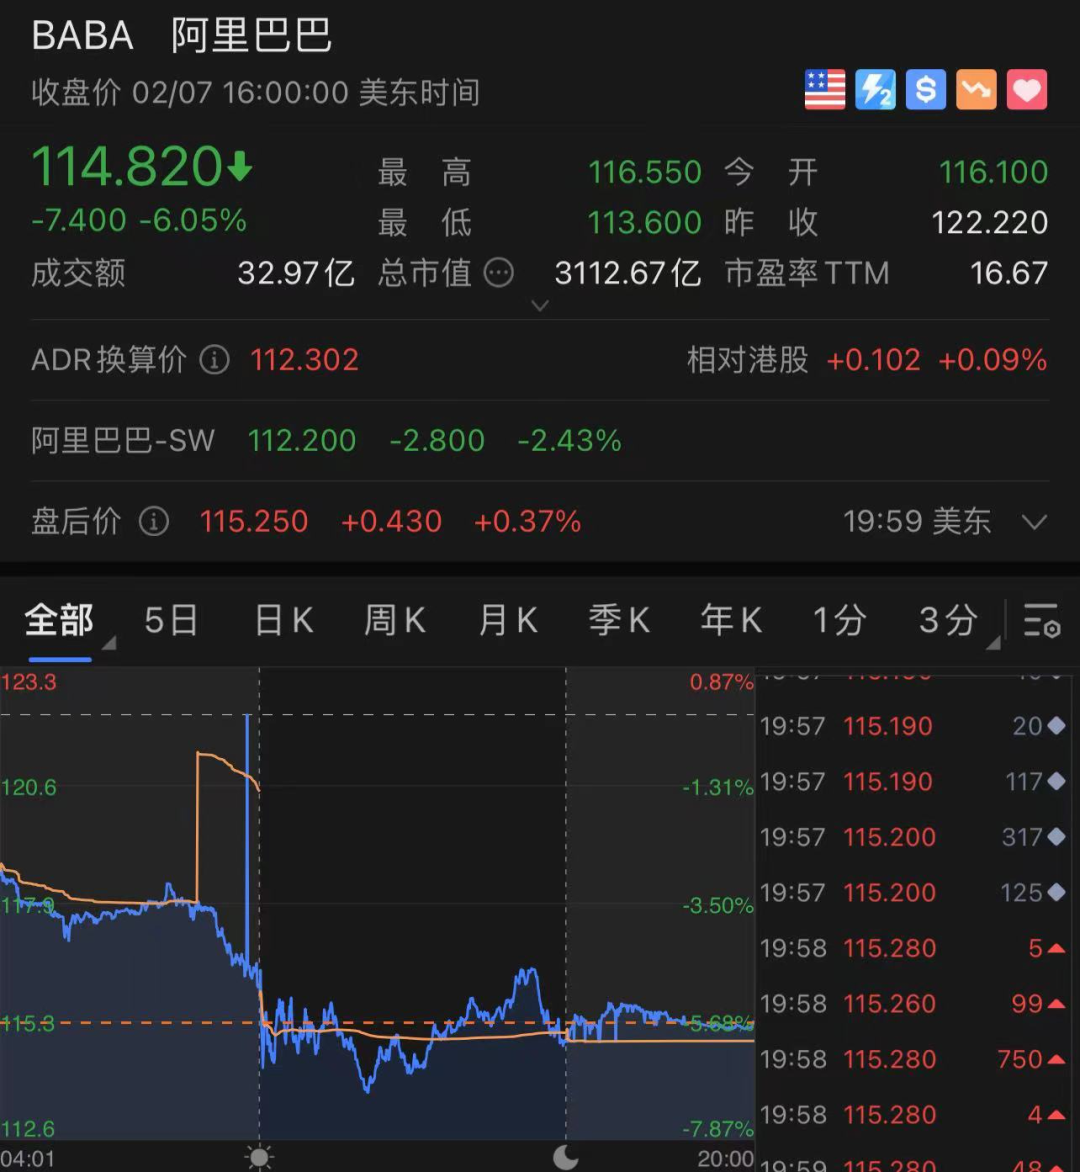Open the 阿里巴巴-SW Hong Kong quote row
Viewport: 1080px width, 1172px height.
pos(540,441)
